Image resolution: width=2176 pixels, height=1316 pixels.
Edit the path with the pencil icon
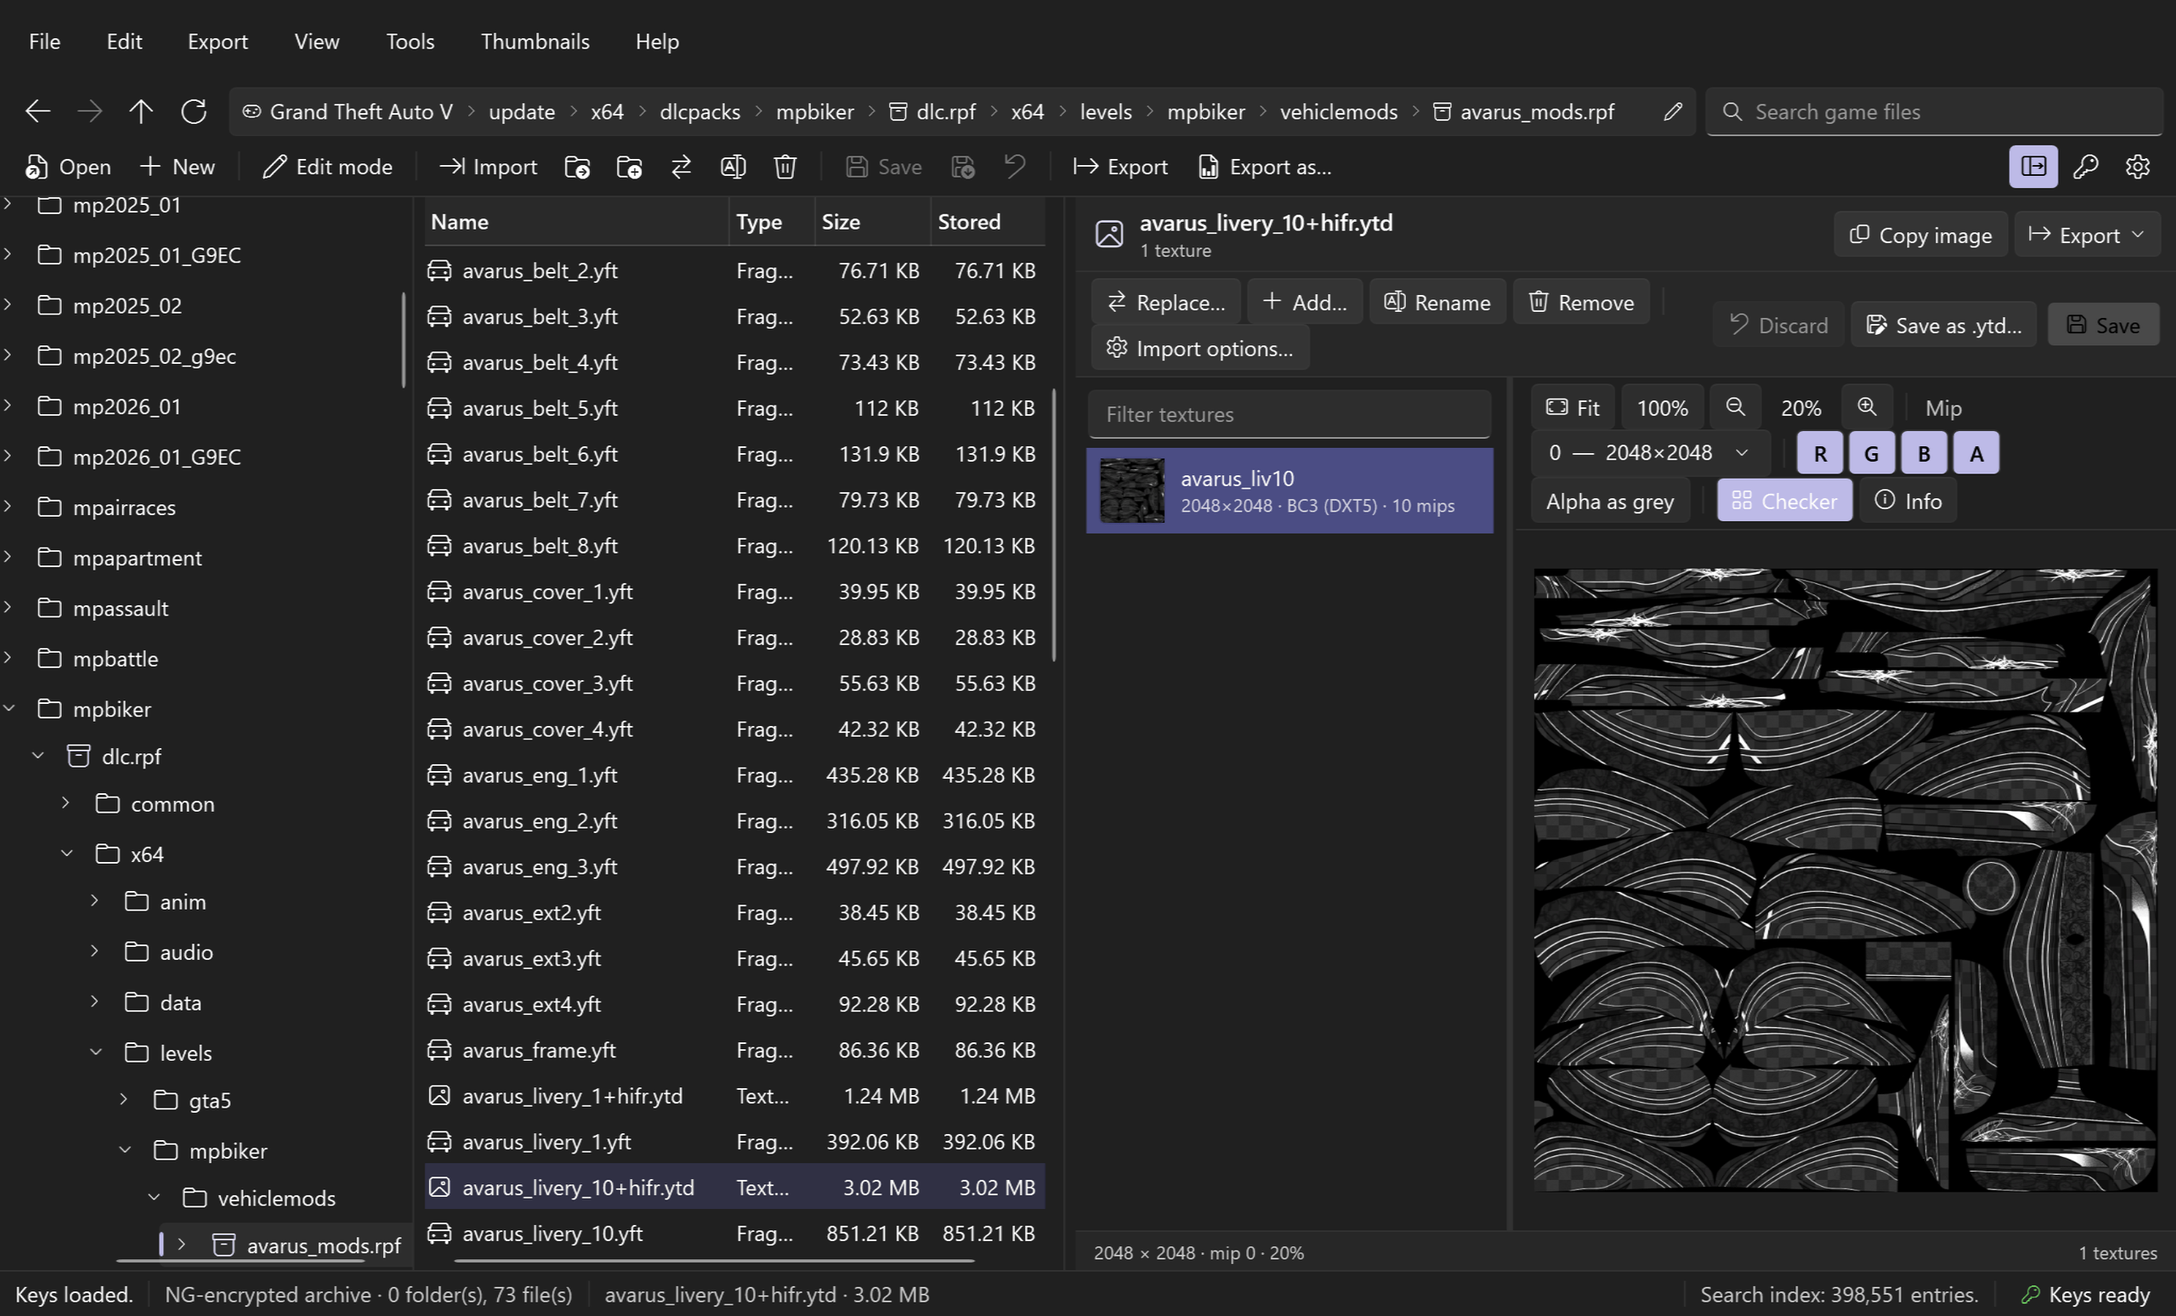point(1672,111)
